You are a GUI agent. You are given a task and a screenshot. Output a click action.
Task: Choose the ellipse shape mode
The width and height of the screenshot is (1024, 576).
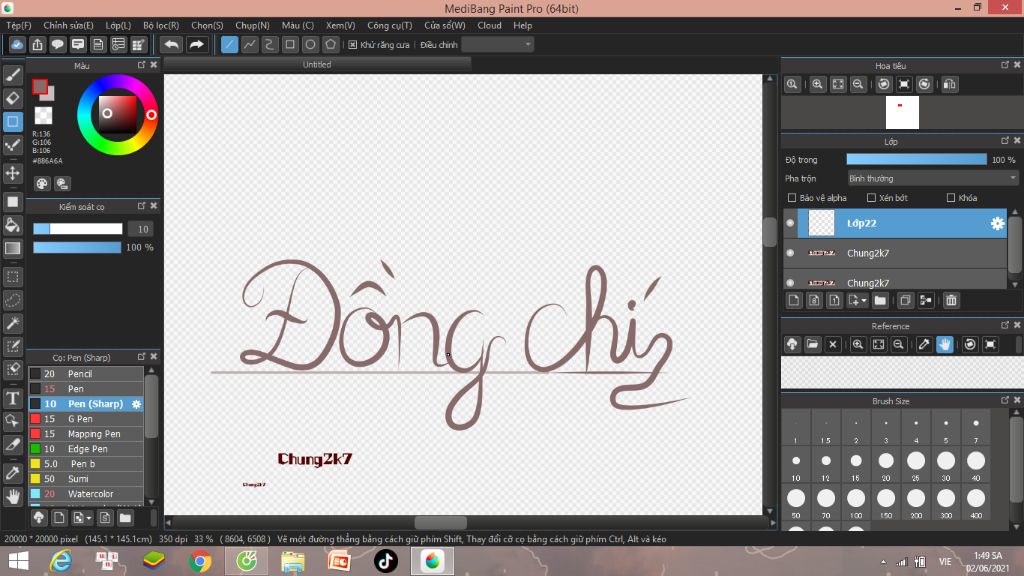310,44
